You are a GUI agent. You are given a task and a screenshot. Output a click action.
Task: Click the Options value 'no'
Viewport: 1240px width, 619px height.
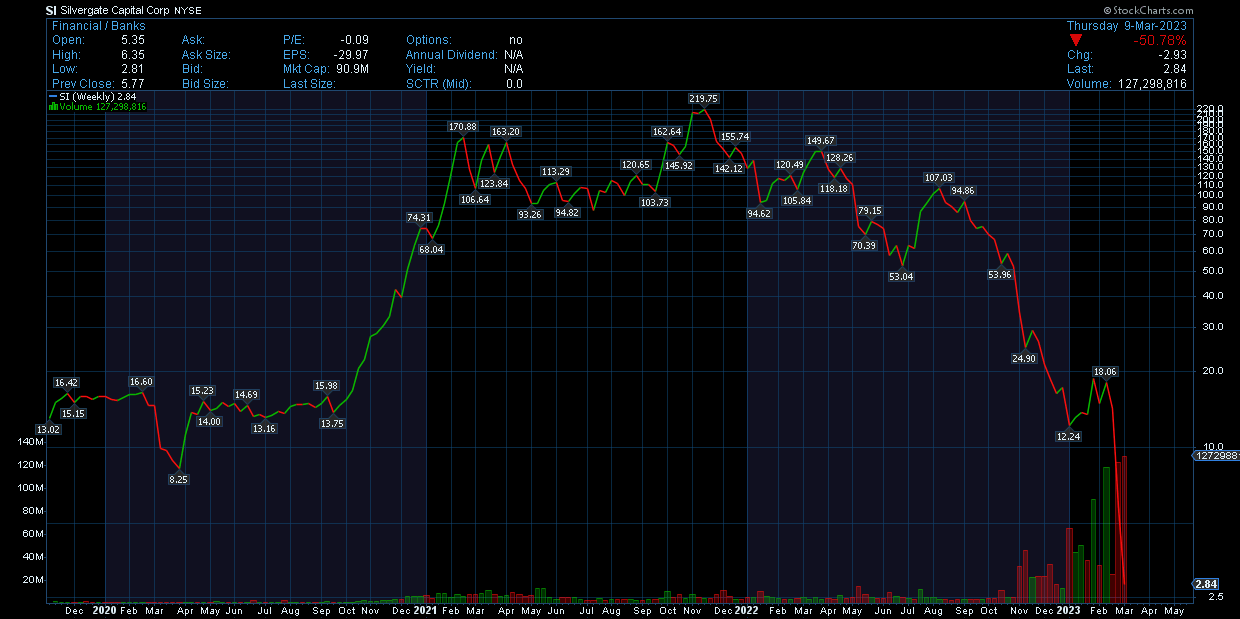516,40
